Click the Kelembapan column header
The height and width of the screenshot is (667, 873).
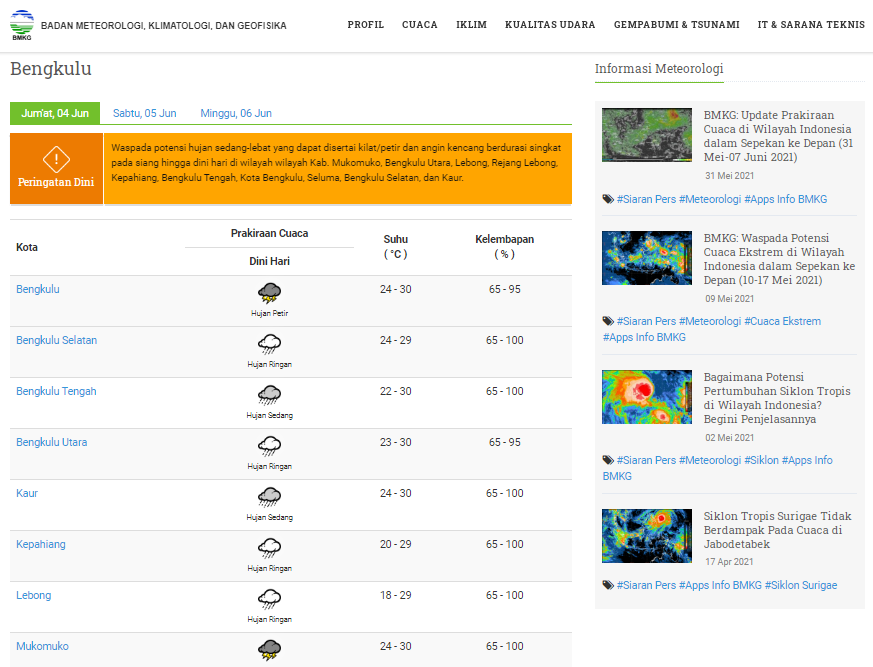click(504, 247)
